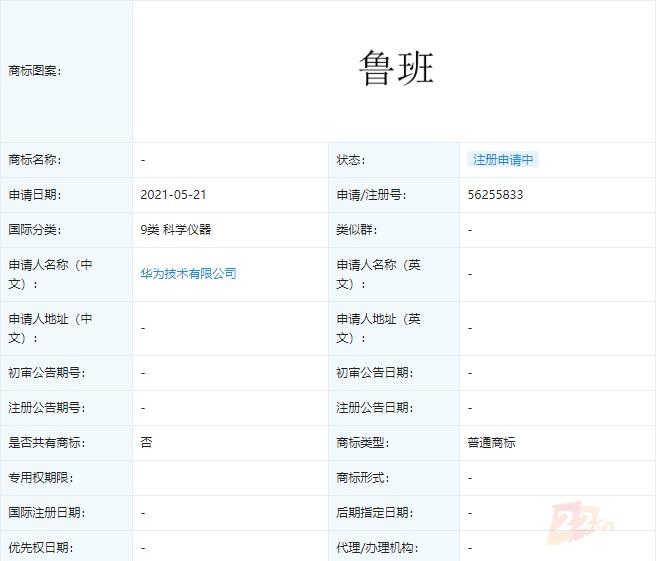Click the 注册申请中 status badge
This screenshot has width=656, height=561.
(x=503, y=160)
